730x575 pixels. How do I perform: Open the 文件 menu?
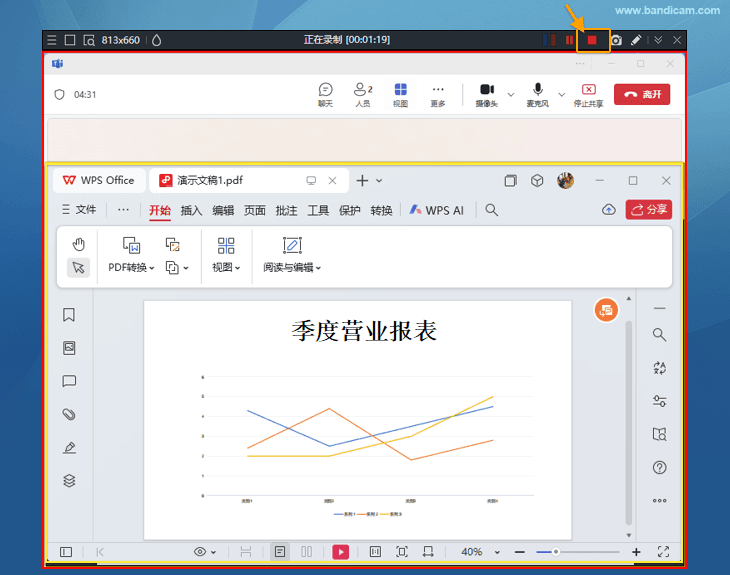pyautogui.click(x=79, y=210)
